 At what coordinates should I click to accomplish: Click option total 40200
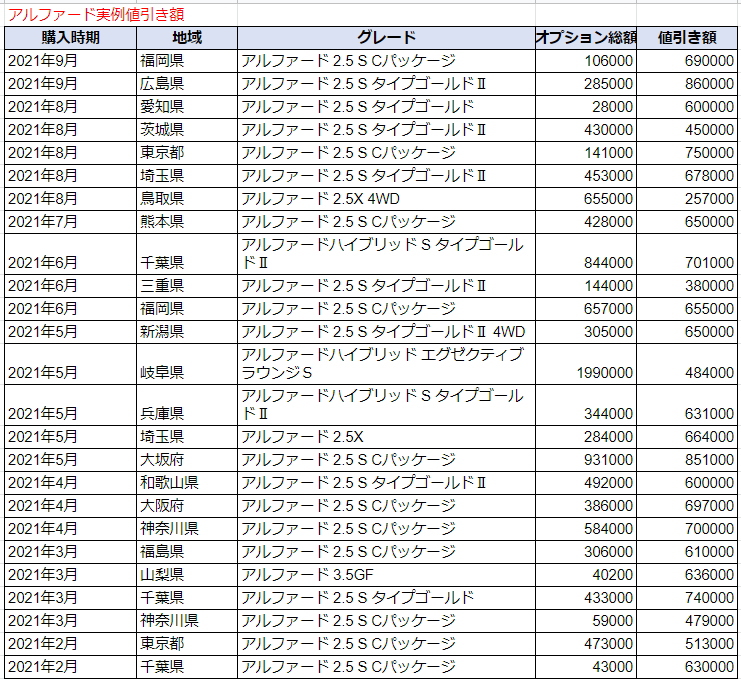point(586,575)
